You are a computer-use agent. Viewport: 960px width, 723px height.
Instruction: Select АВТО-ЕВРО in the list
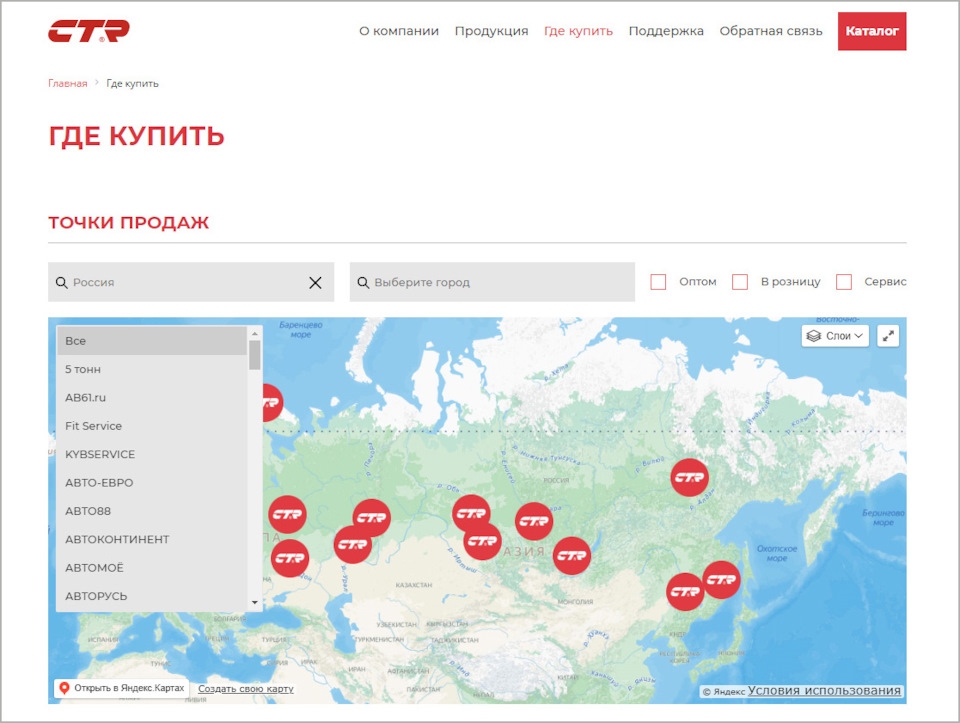pyautogui.click(x=152, y=483)
